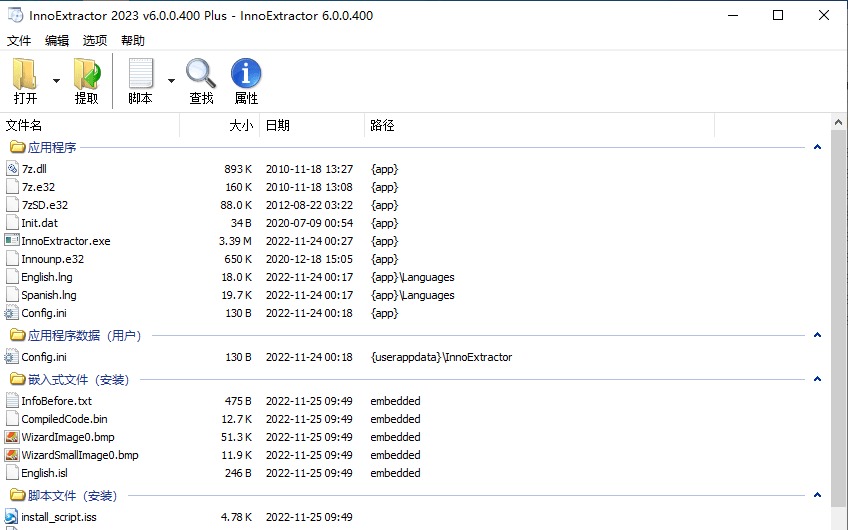Click the Config.ini gear icon in {app}
This screenshot has width=848, height=530.
pyautogui.click(x=11, y=313)
